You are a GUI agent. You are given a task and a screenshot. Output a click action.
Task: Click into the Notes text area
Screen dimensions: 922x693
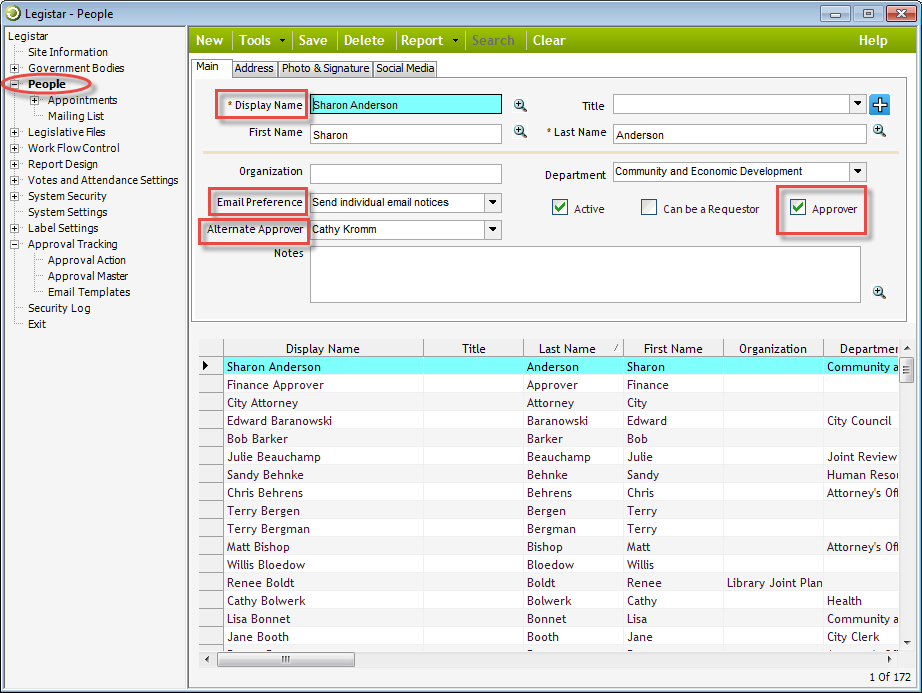585,274
